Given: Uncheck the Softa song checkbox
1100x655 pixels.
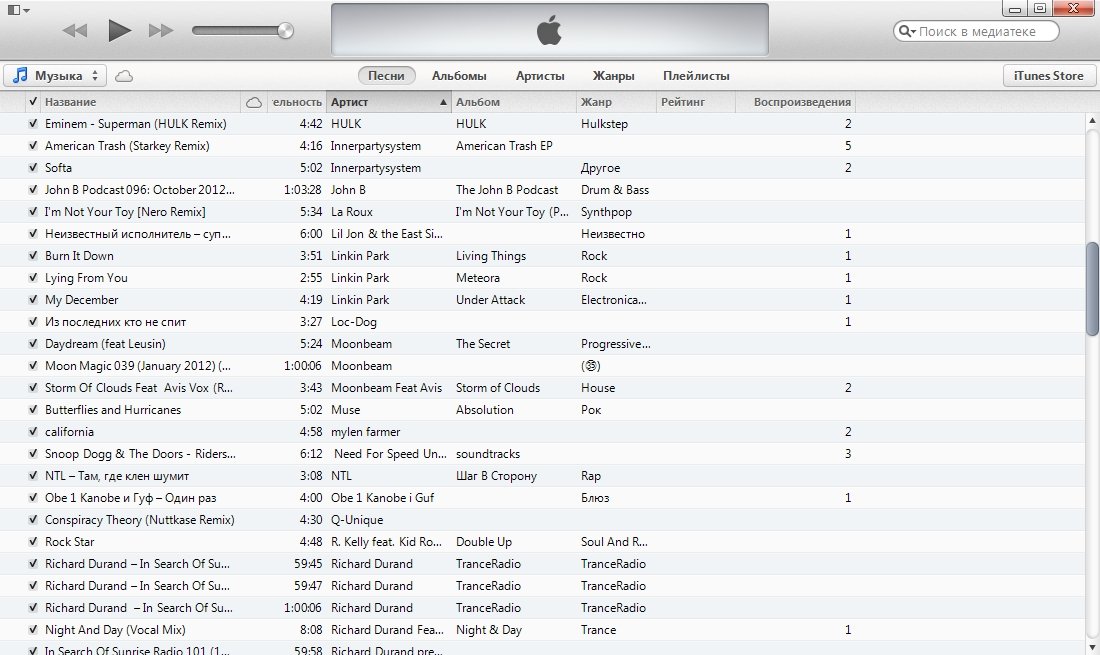Looking at the screenshot, I should coord(32,168).
